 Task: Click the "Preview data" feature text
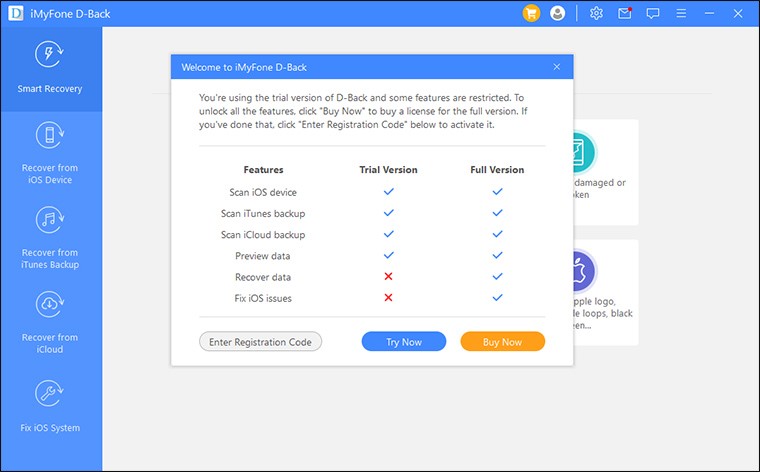click(x=263, y=256)
